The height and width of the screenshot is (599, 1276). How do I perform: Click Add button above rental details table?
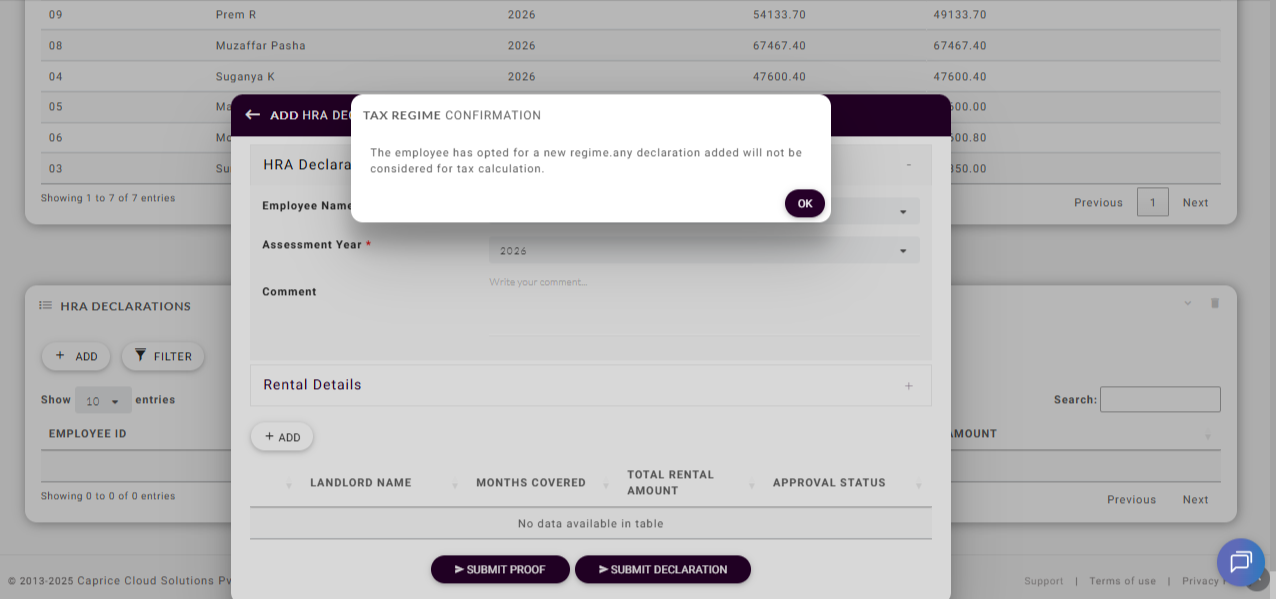(282, 437)
